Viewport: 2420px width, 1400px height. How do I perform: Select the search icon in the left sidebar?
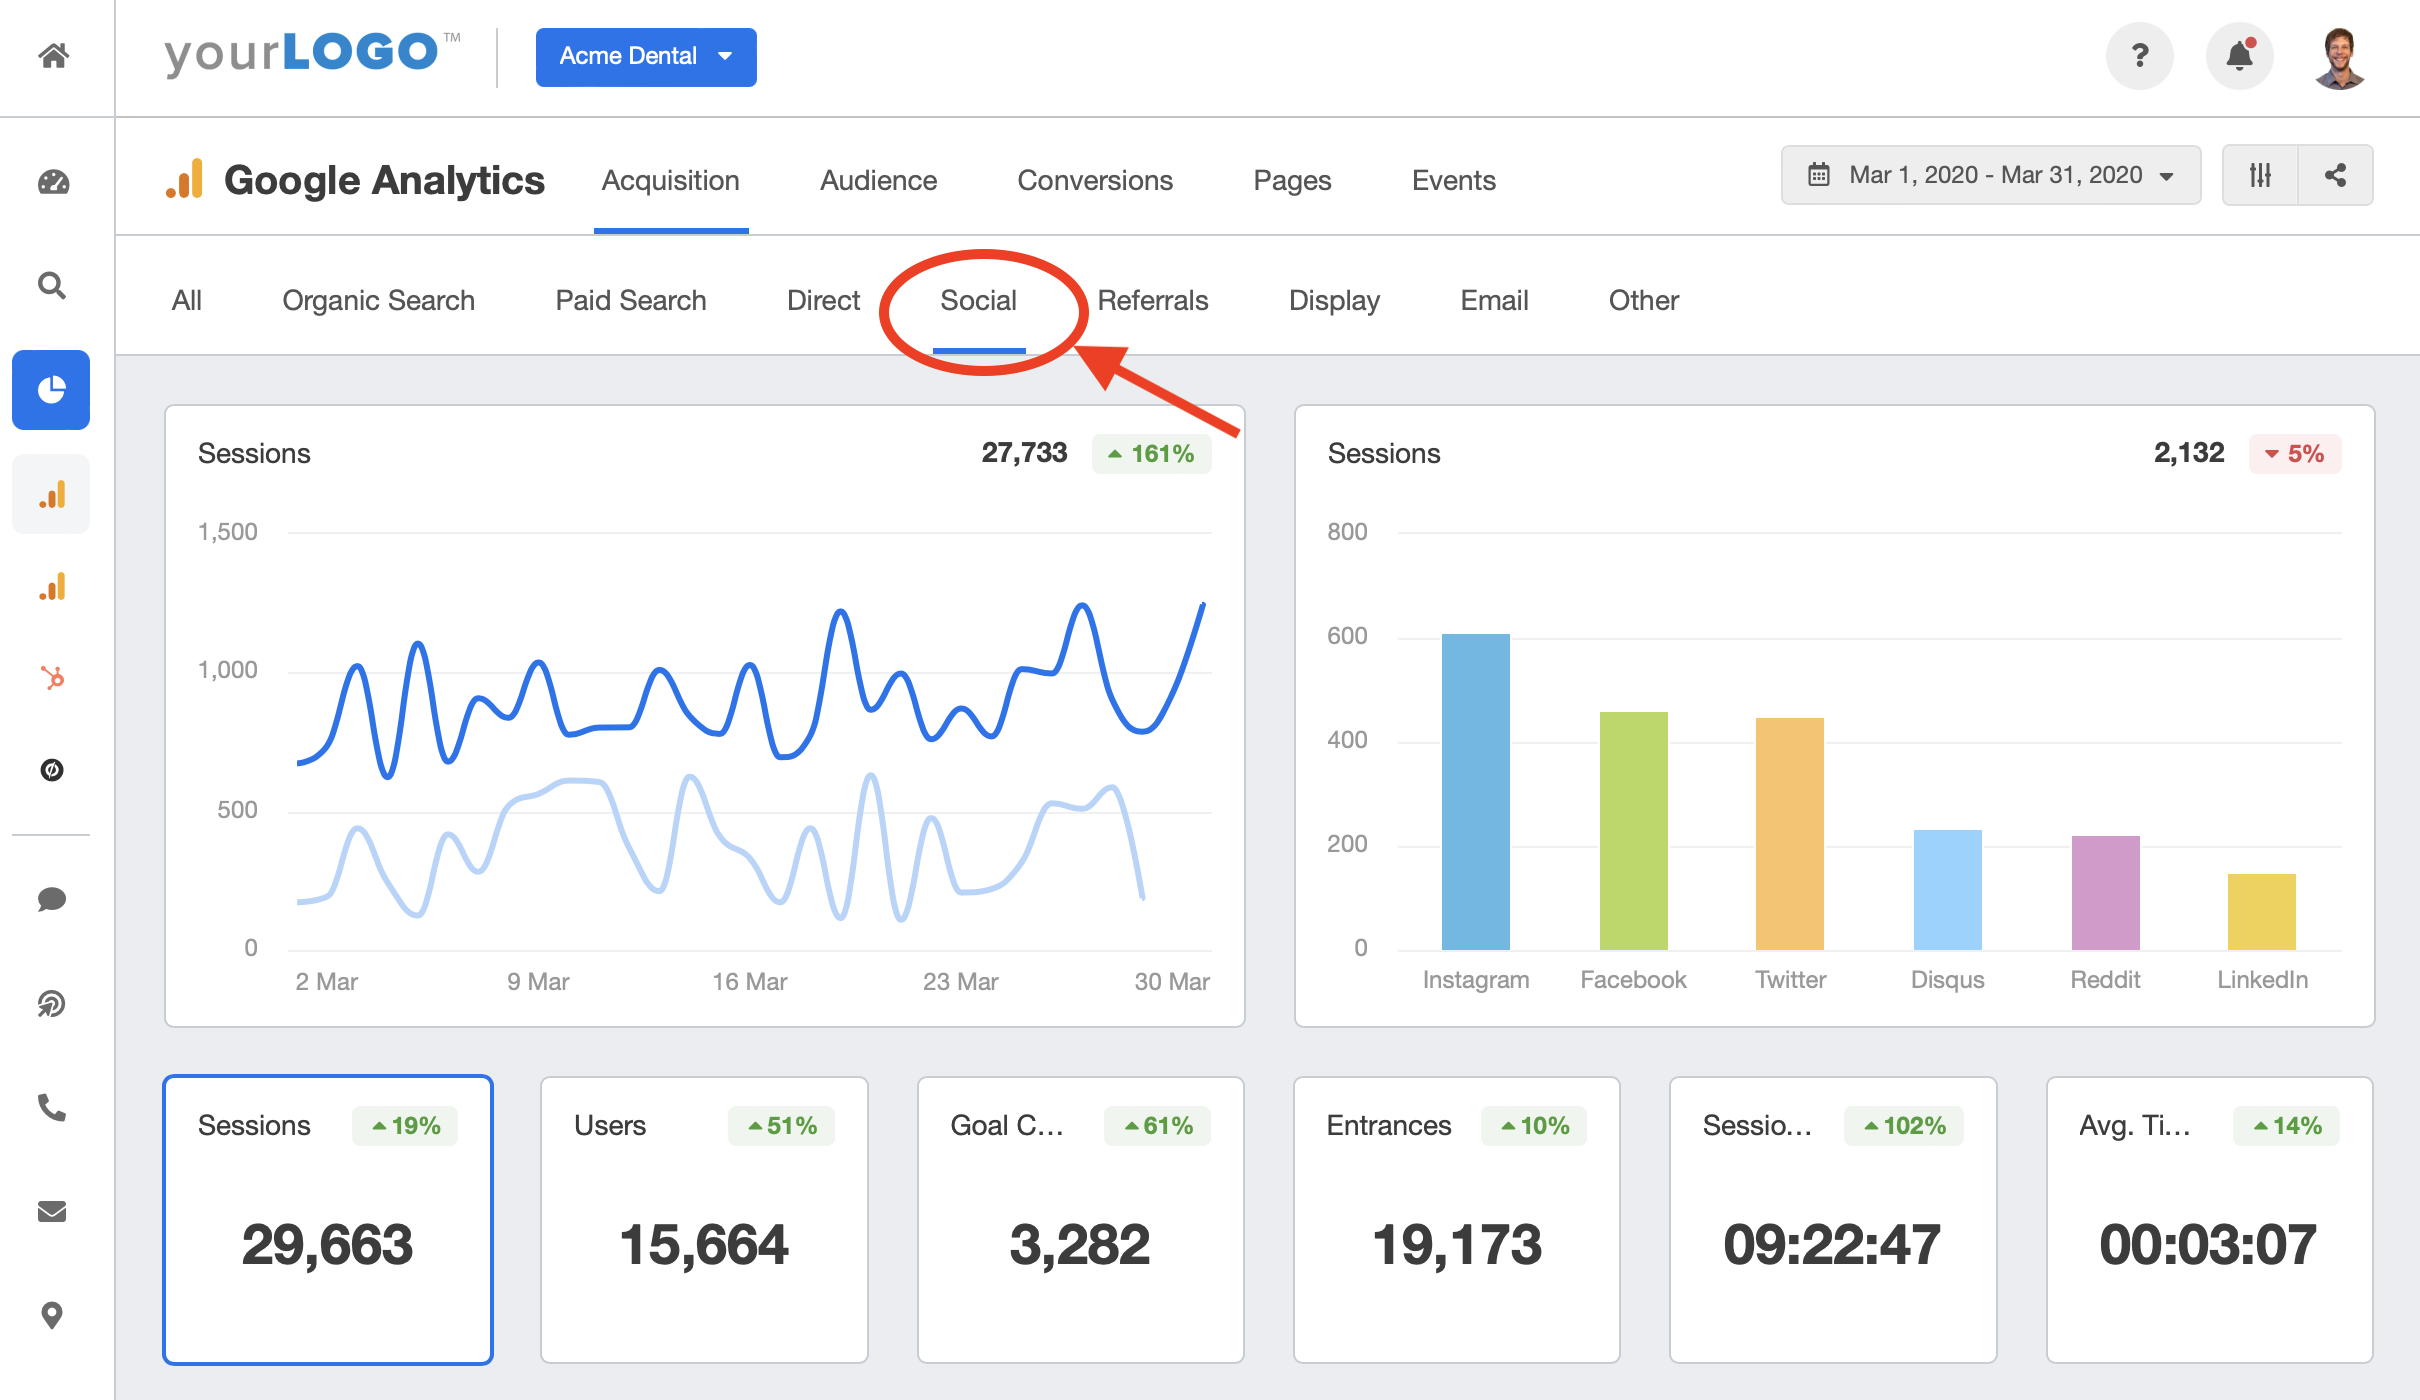click(x=51, y=286)
